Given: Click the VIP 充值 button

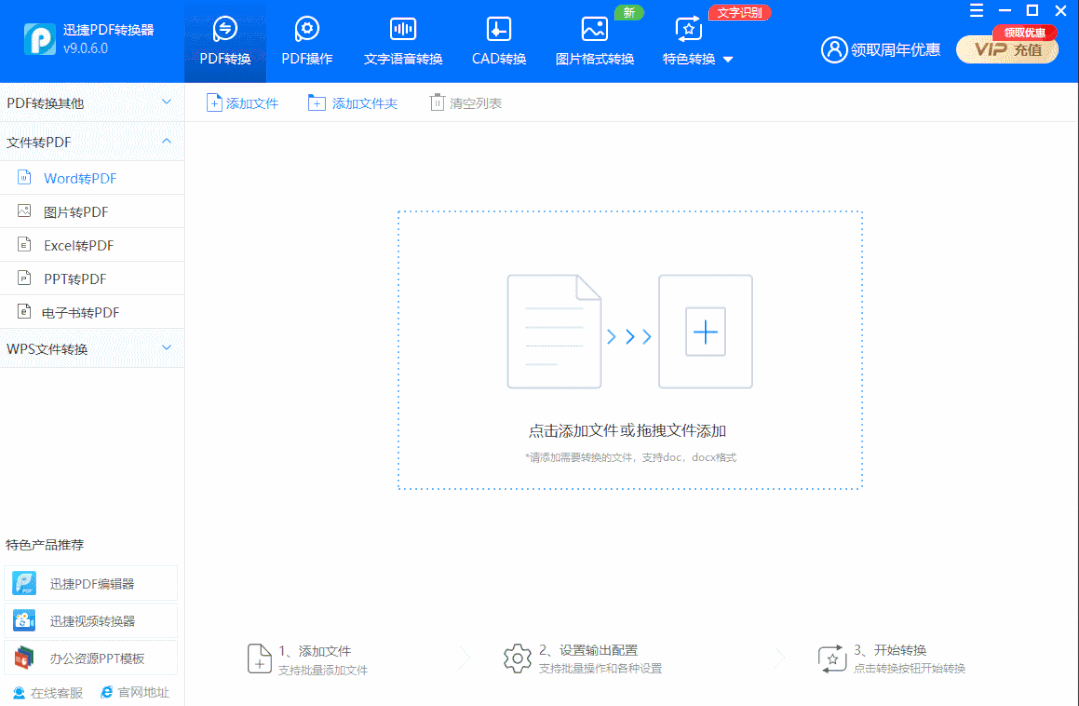Looking at the screenshot, I should pos(1007,50).
